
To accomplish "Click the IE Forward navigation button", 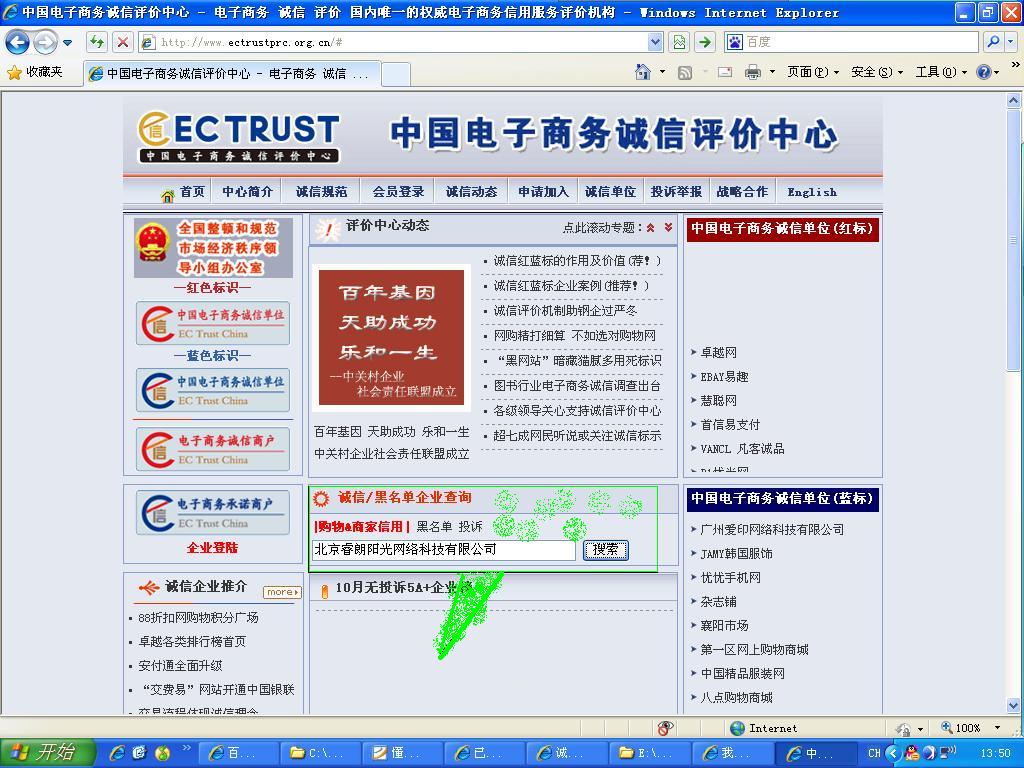I will click(45, 42).
